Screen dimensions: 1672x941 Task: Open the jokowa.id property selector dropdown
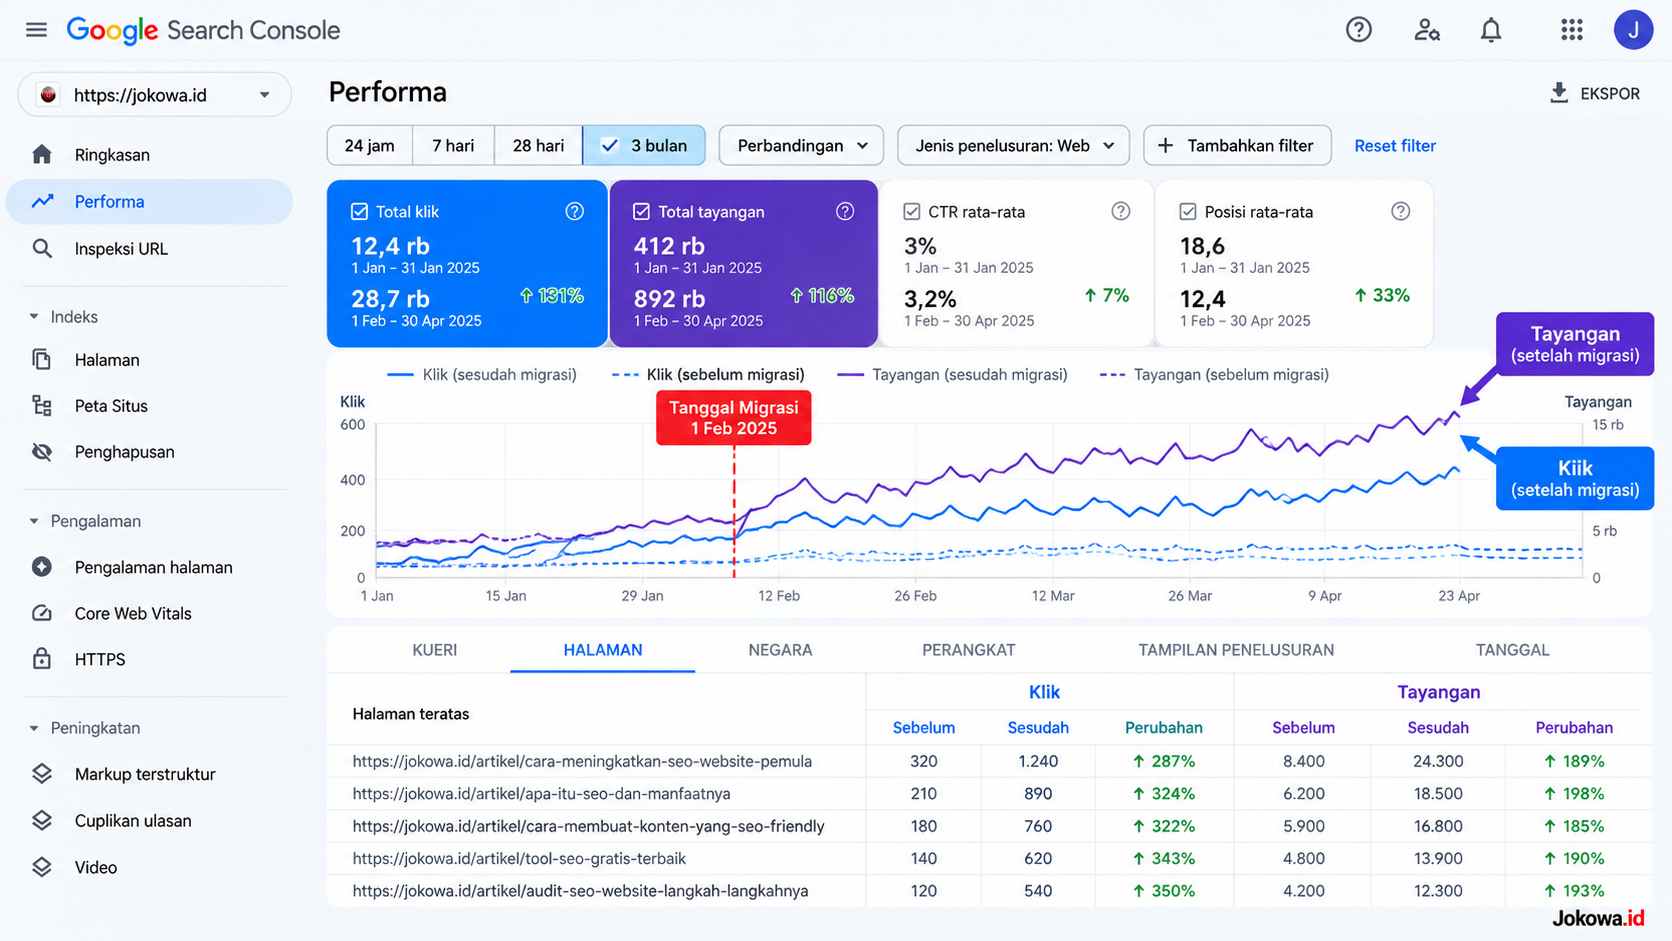155,95
